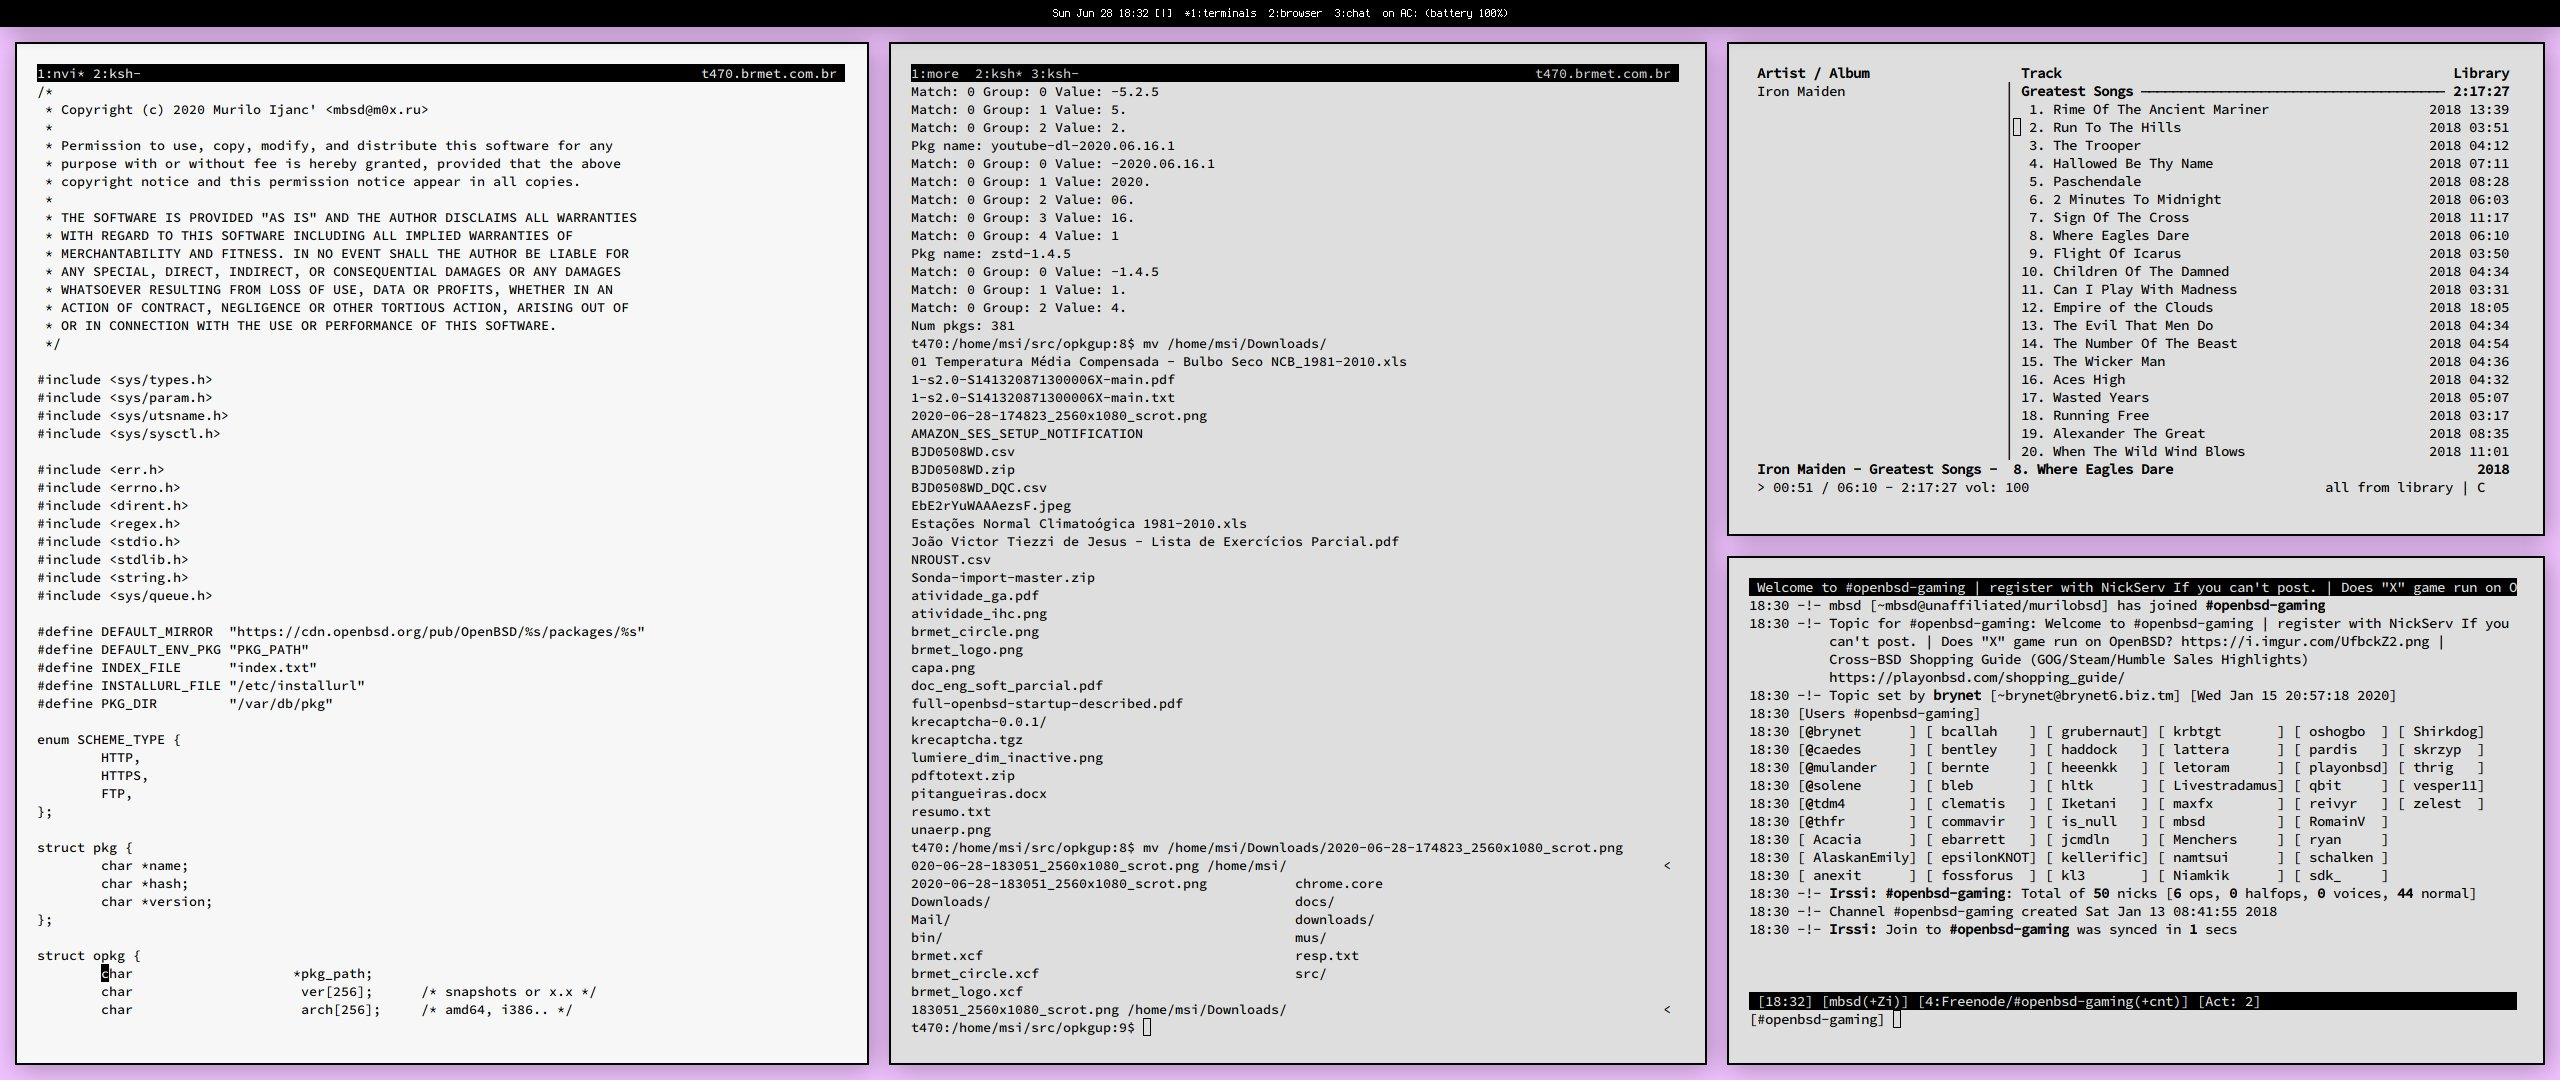Switch to the 2:browser workspace
The width and height of the screenshot is (2560, 1080).
coord(1294,13)
